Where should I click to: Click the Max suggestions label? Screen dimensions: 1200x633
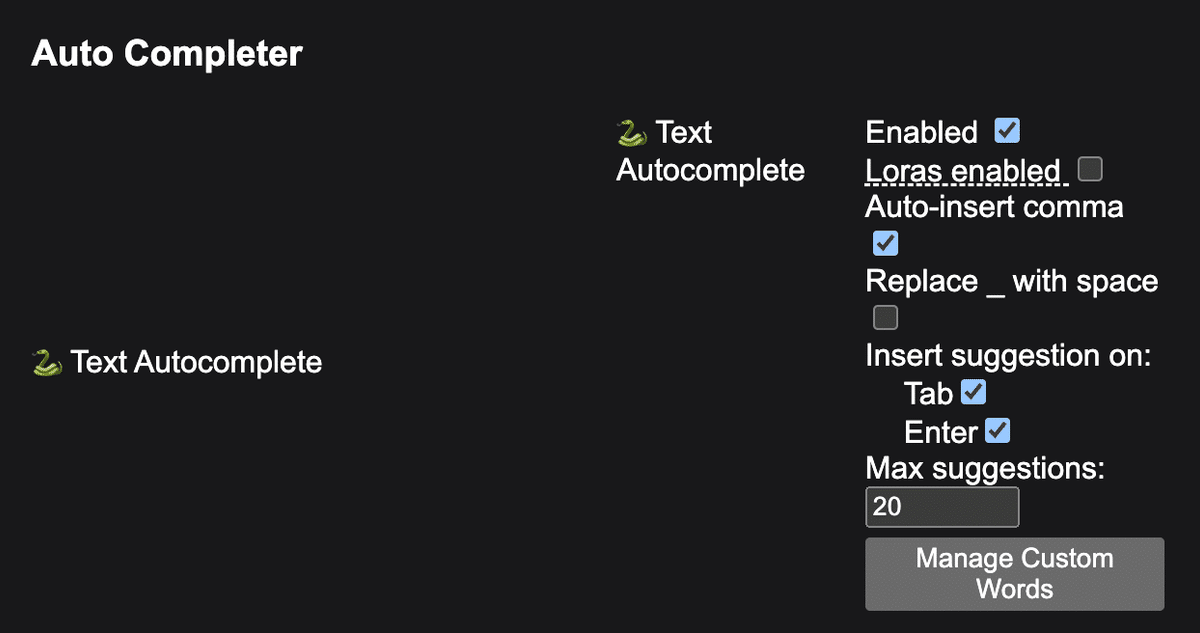[x=985, y=468]
